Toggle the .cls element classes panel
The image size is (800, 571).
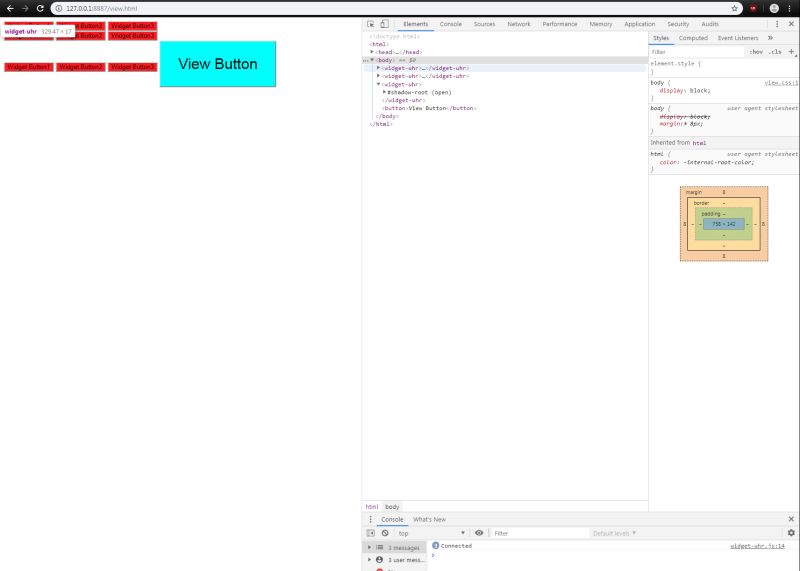point(776,52)
